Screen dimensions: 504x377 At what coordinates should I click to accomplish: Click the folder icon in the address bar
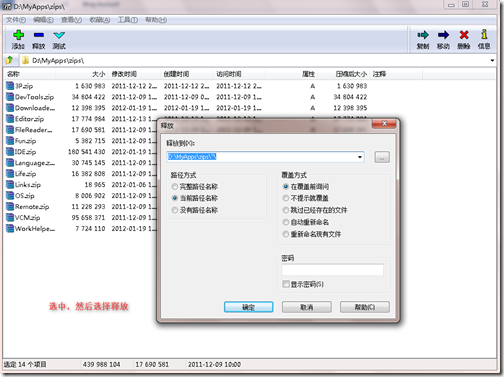[x=25, y=60]
